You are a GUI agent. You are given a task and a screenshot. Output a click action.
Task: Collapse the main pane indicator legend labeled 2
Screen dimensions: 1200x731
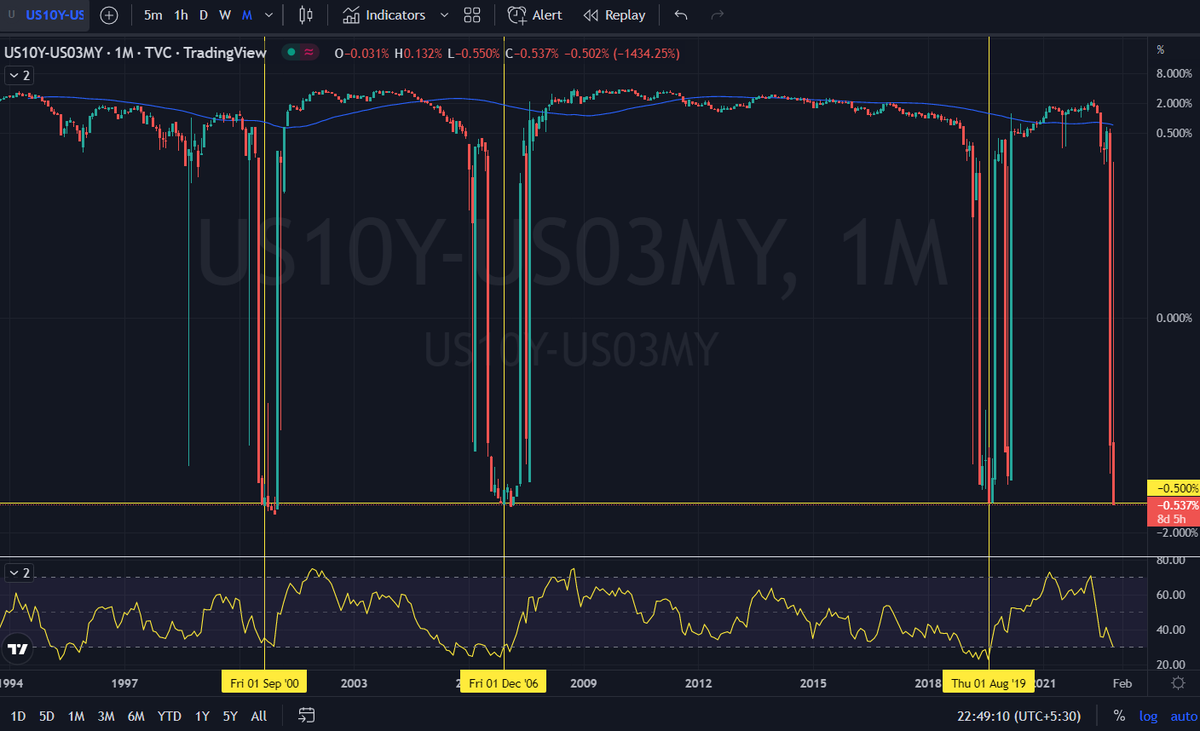19,74
